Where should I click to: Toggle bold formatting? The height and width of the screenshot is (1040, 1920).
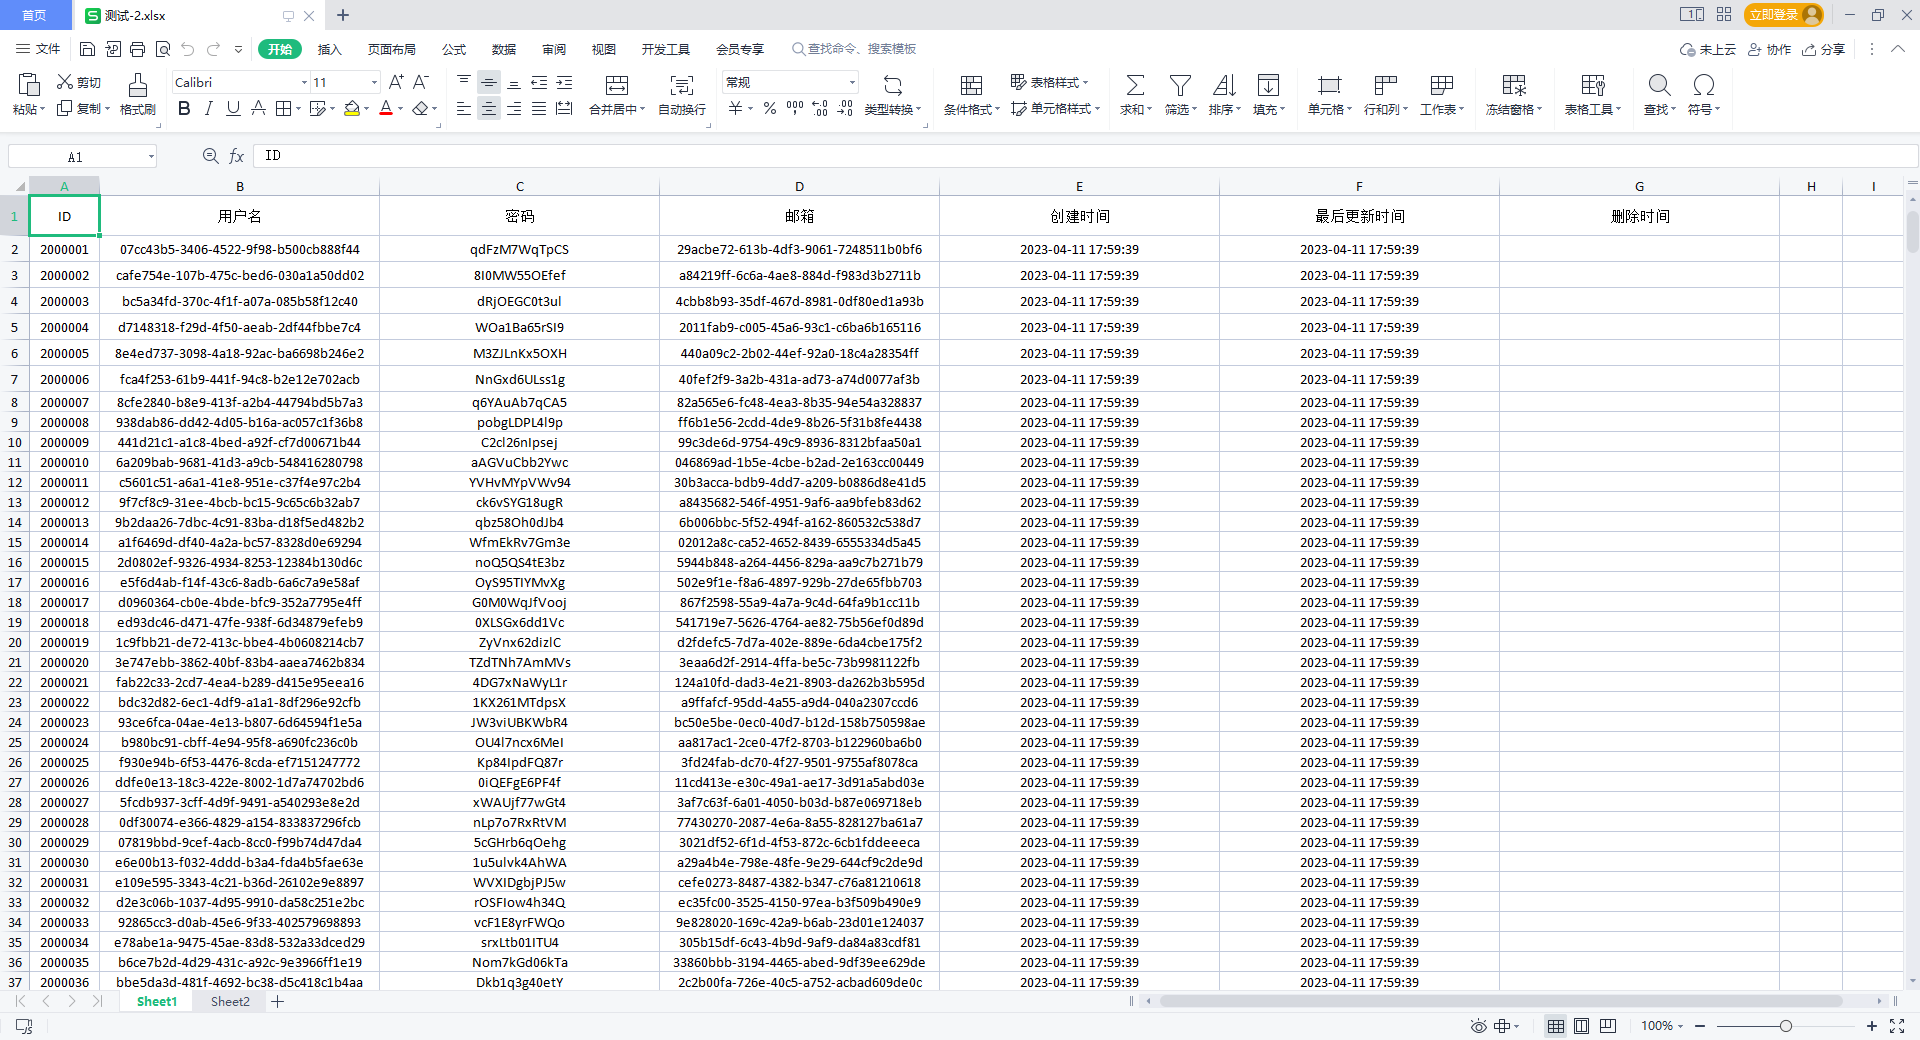tap(184, 108)
